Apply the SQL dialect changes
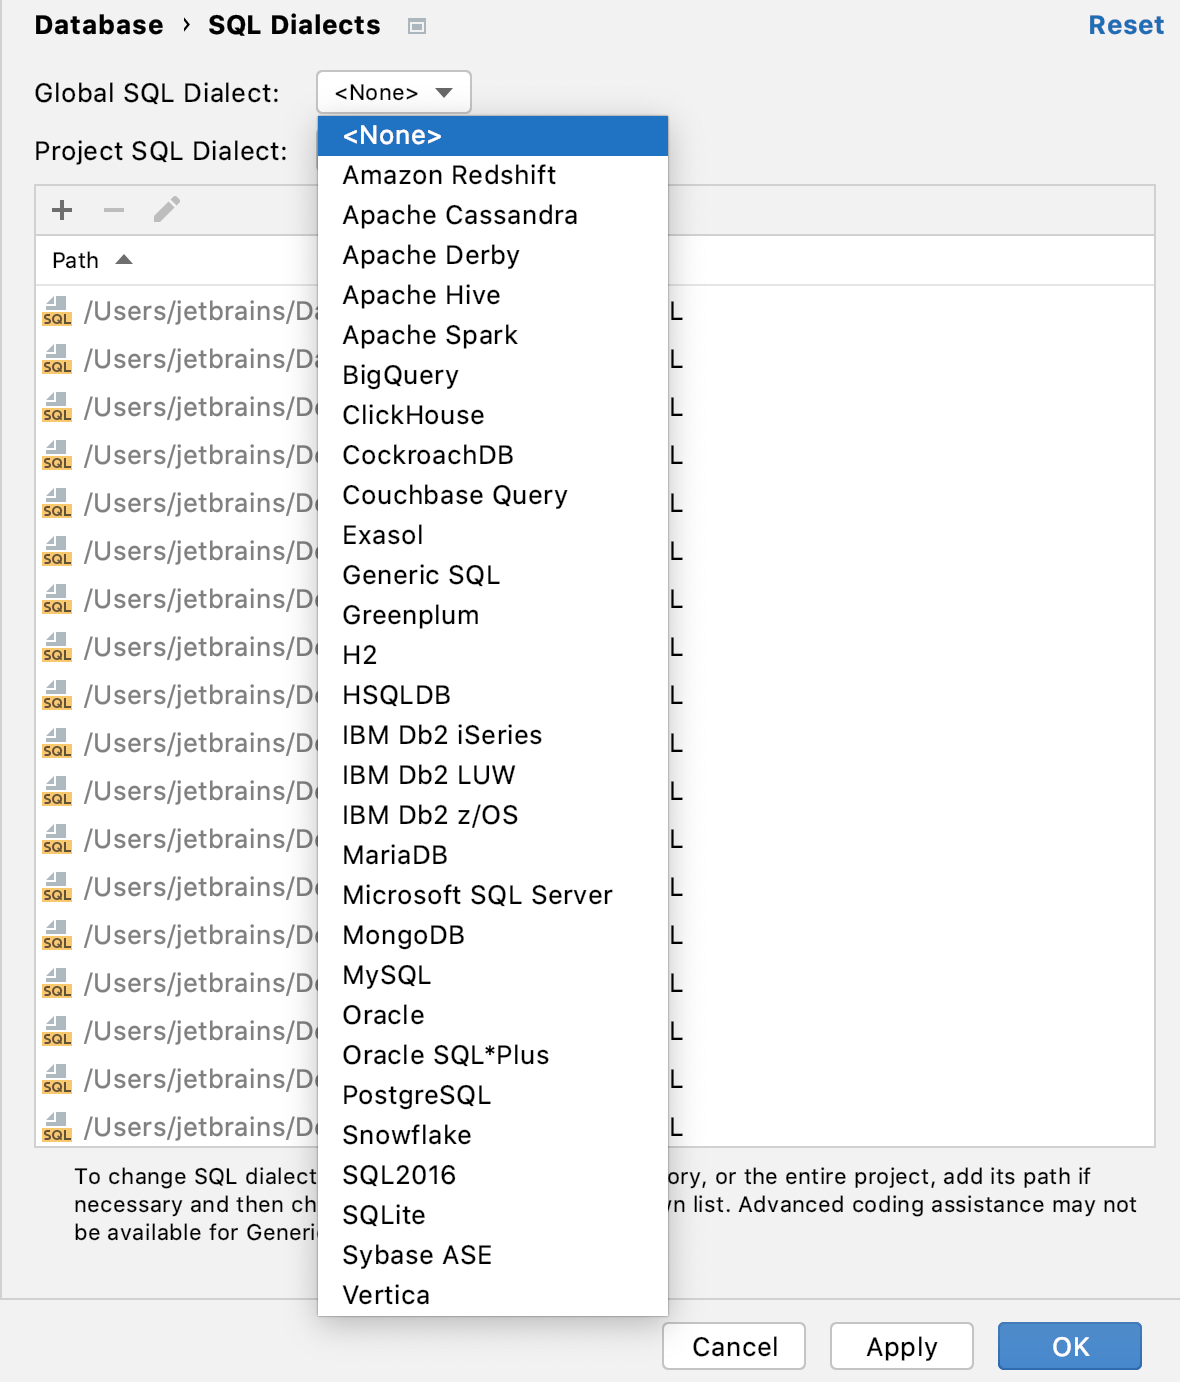This screenshot has width=1180, height=1382. (901, 1346)
